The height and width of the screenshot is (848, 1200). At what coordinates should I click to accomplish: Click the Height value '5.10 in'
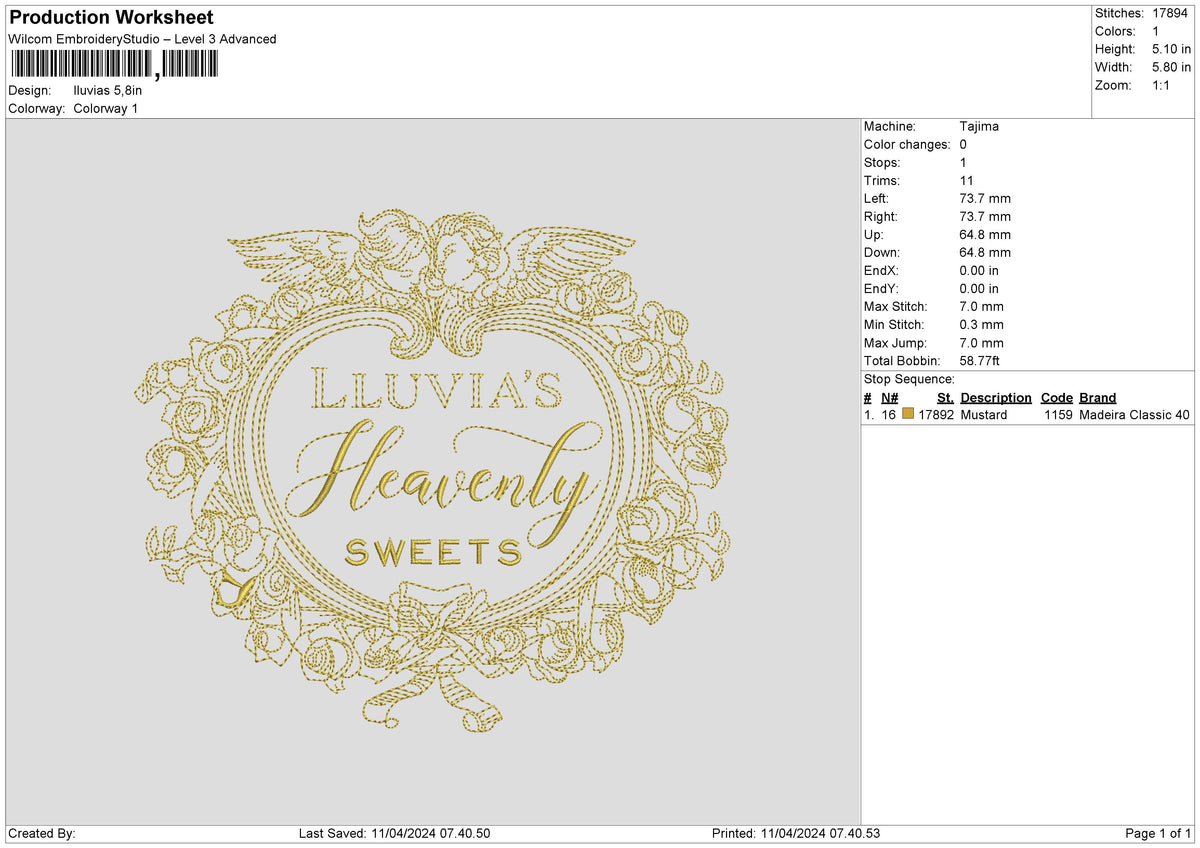[1171, 49]
